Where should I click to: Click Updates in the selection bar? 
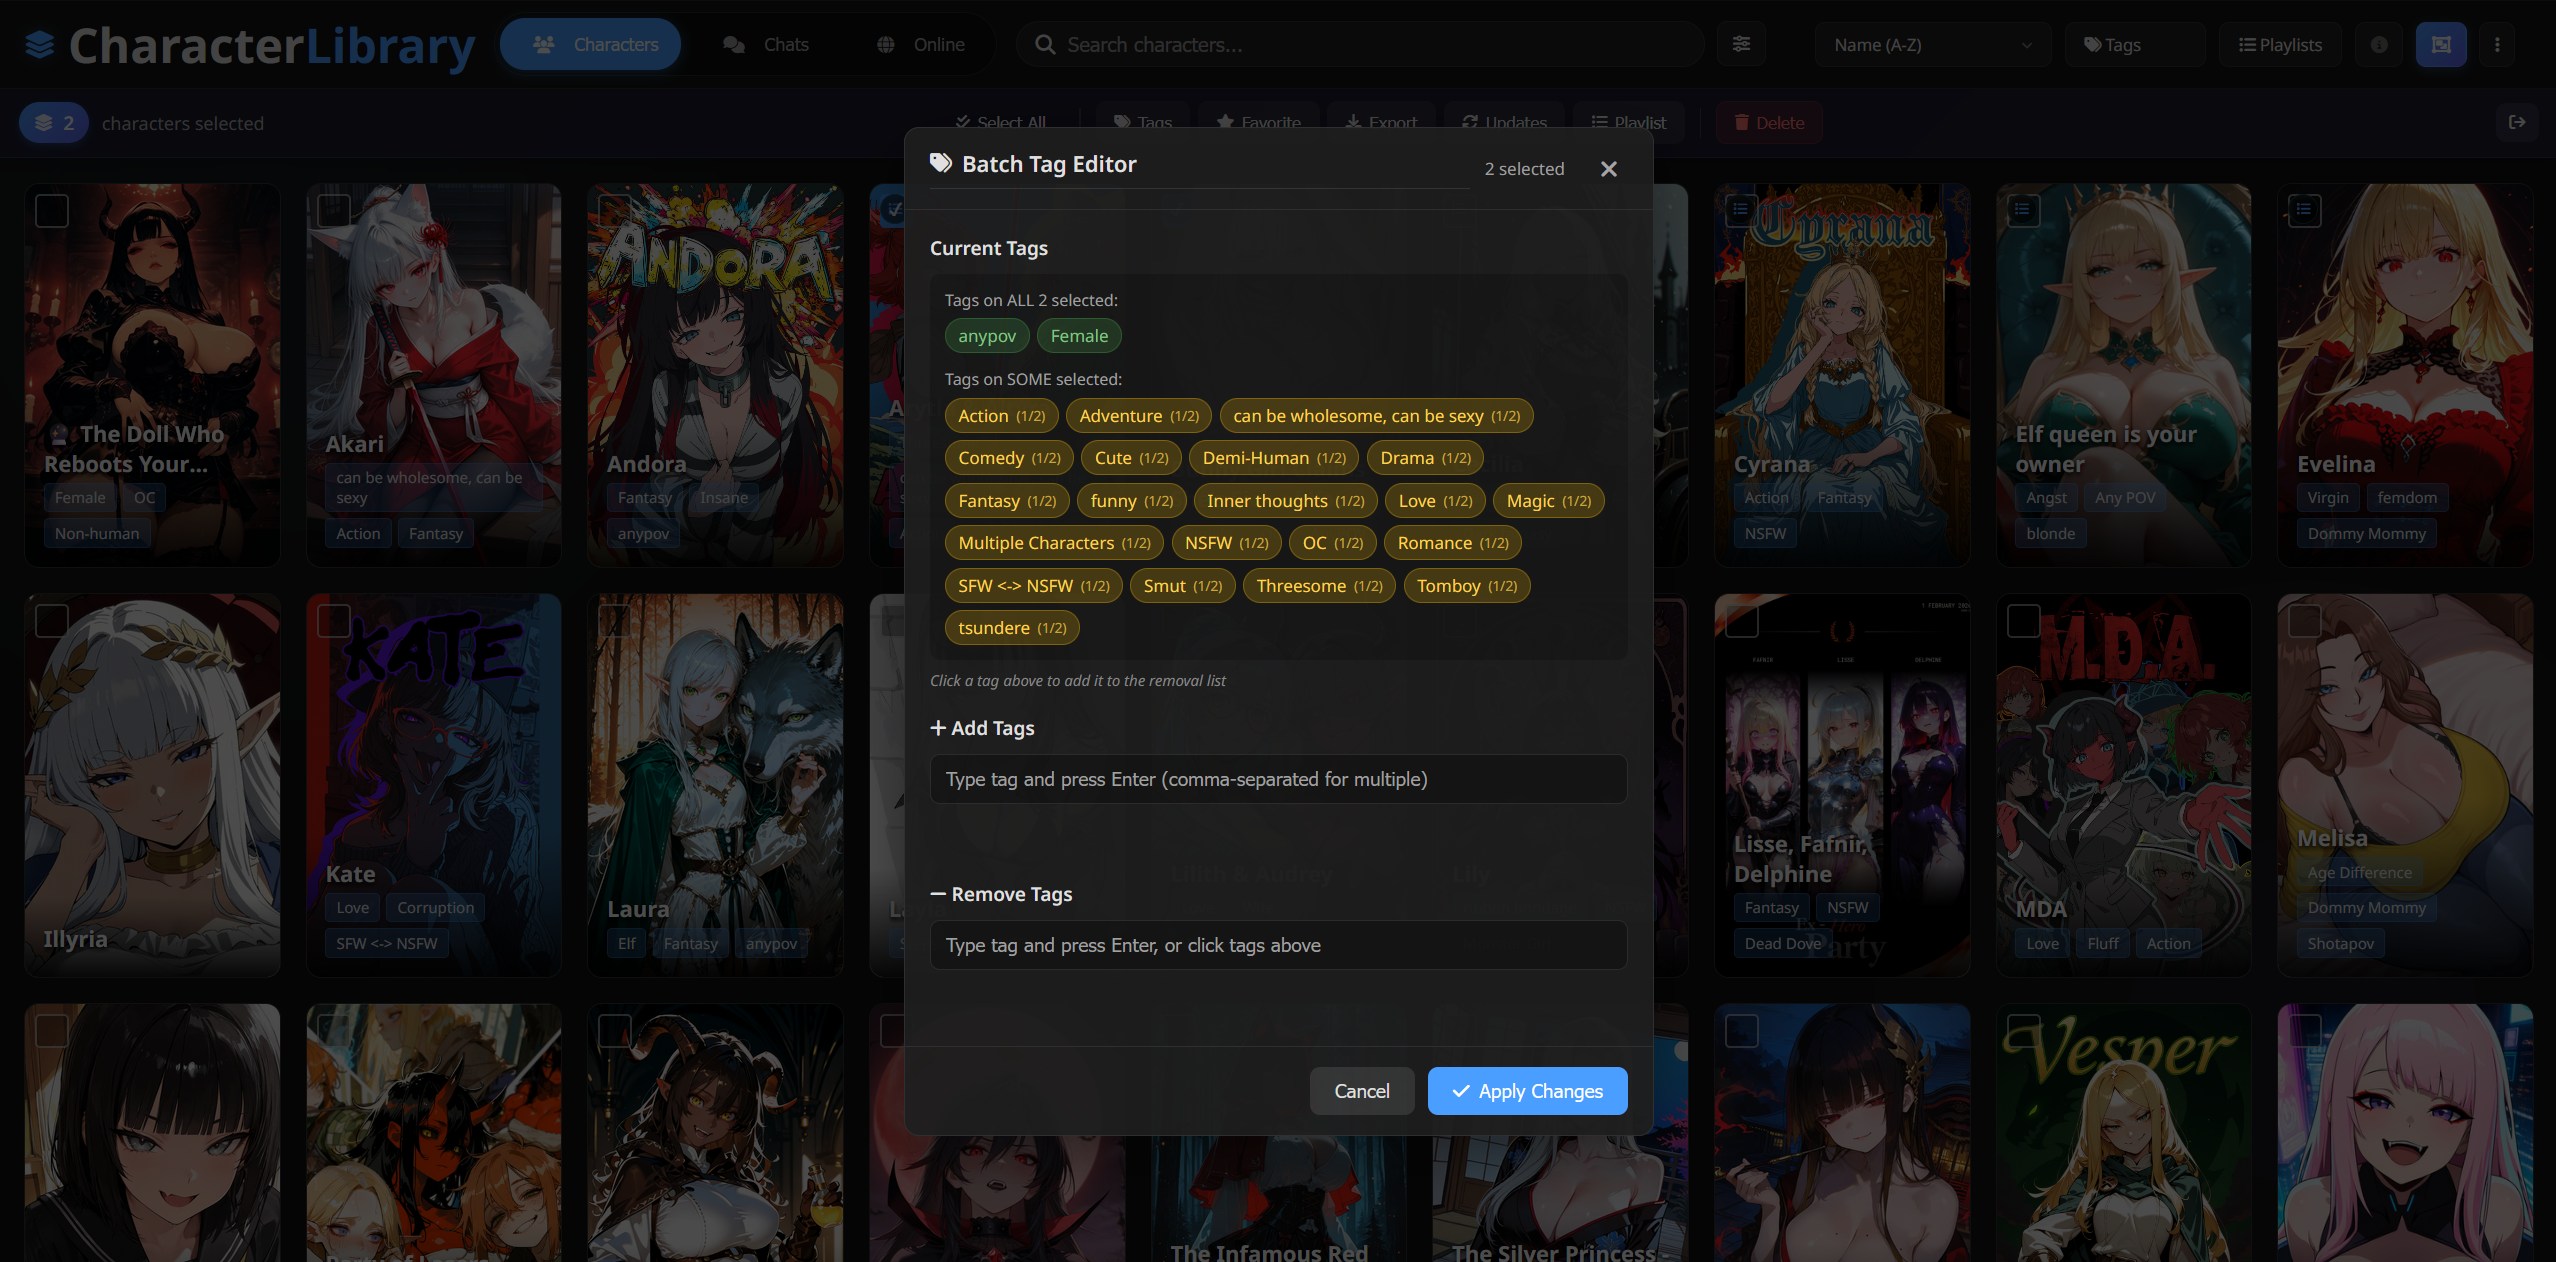1504,122
